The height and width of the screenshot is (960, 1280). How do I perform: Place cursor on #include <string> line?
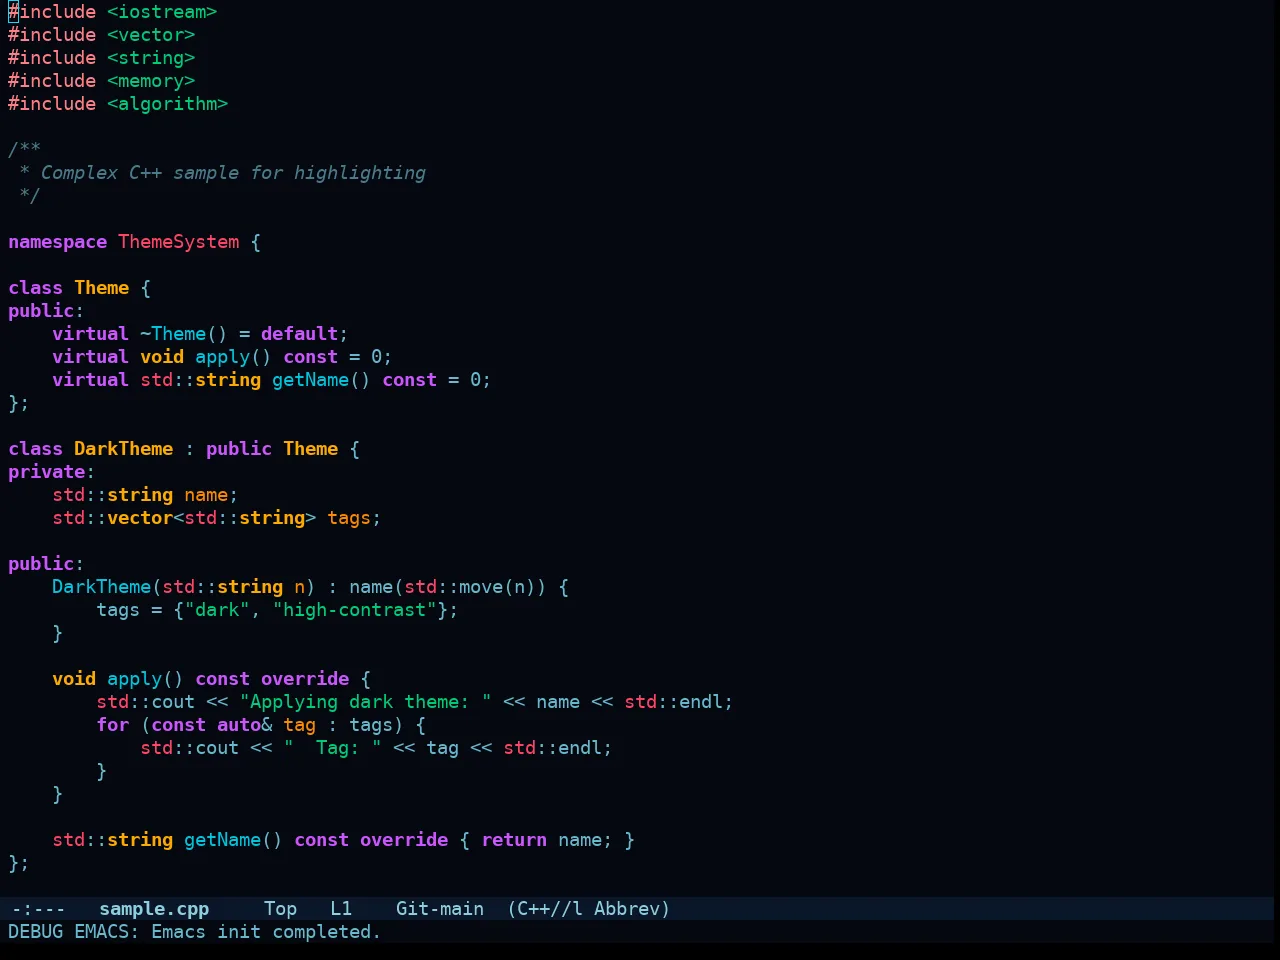pos(102,58)
